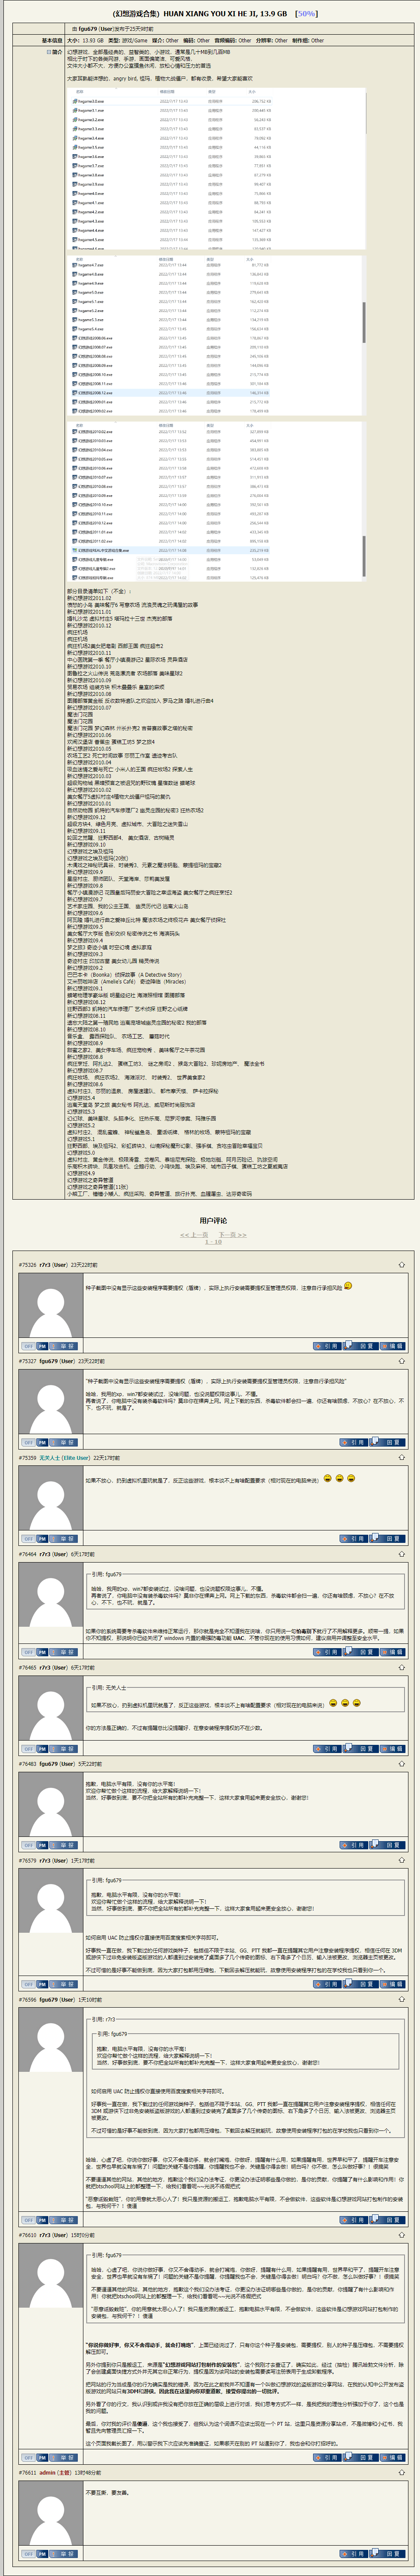Click the "大小: 13.93 GB" text
This screenshot has width=420, height=2576.
(85, 41)
